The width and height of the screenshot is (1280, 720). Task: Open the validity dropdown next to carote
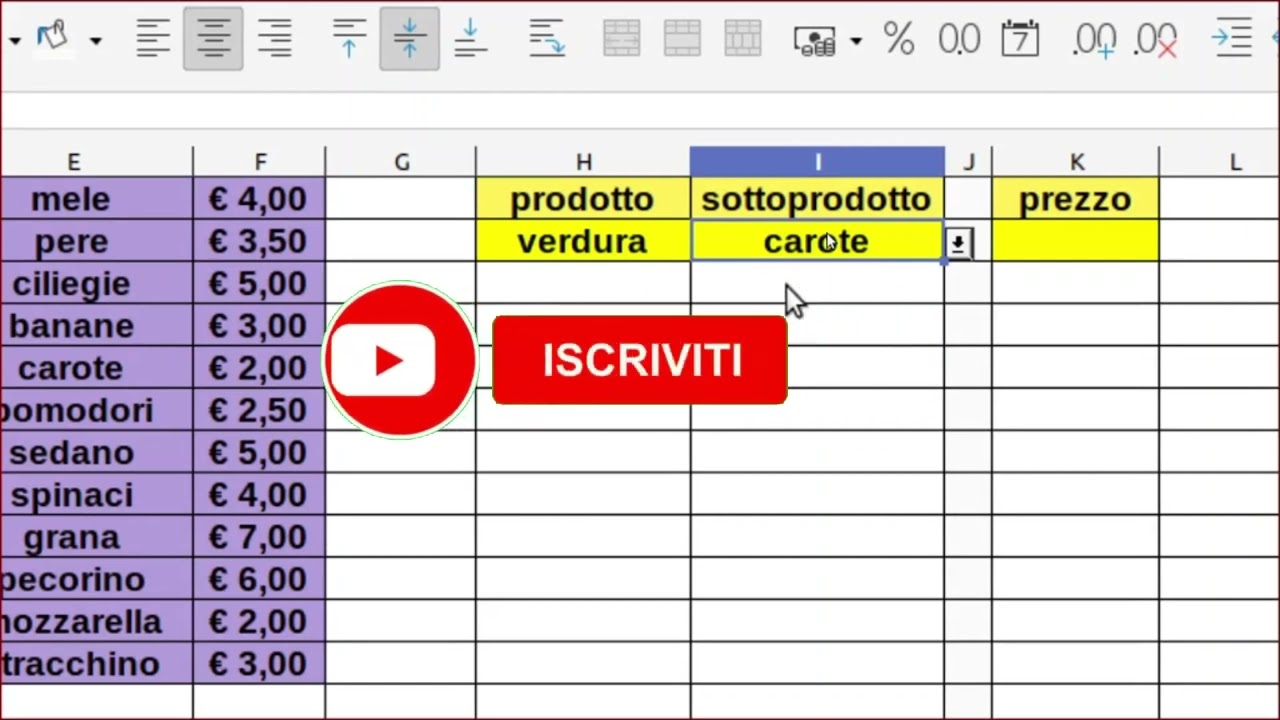pyautogui.click(x=958, y=243)
